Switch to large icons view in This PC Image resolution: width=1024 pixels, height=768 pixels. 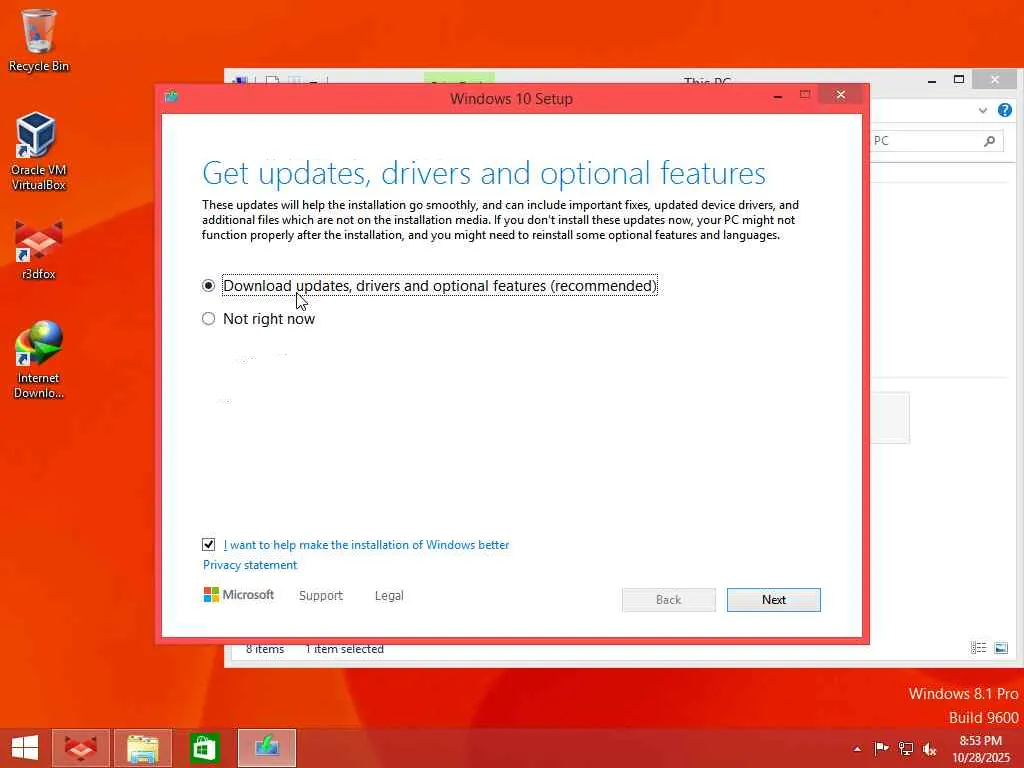tap(1001, 648)
